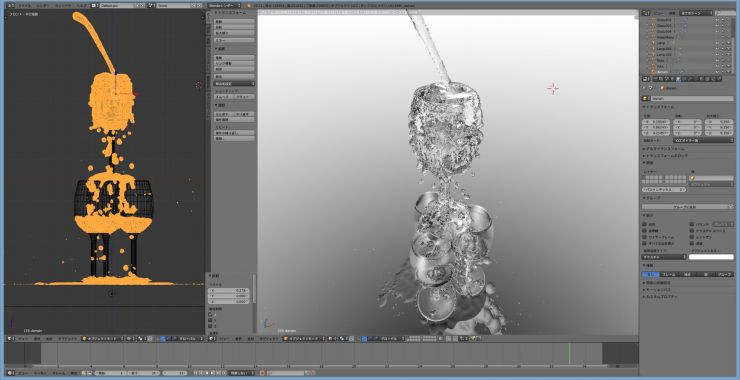Image resolution: width=740 pixels, height=380 pixels.
Task: Open the ファイル menu
Action: [x=24, y=5]
